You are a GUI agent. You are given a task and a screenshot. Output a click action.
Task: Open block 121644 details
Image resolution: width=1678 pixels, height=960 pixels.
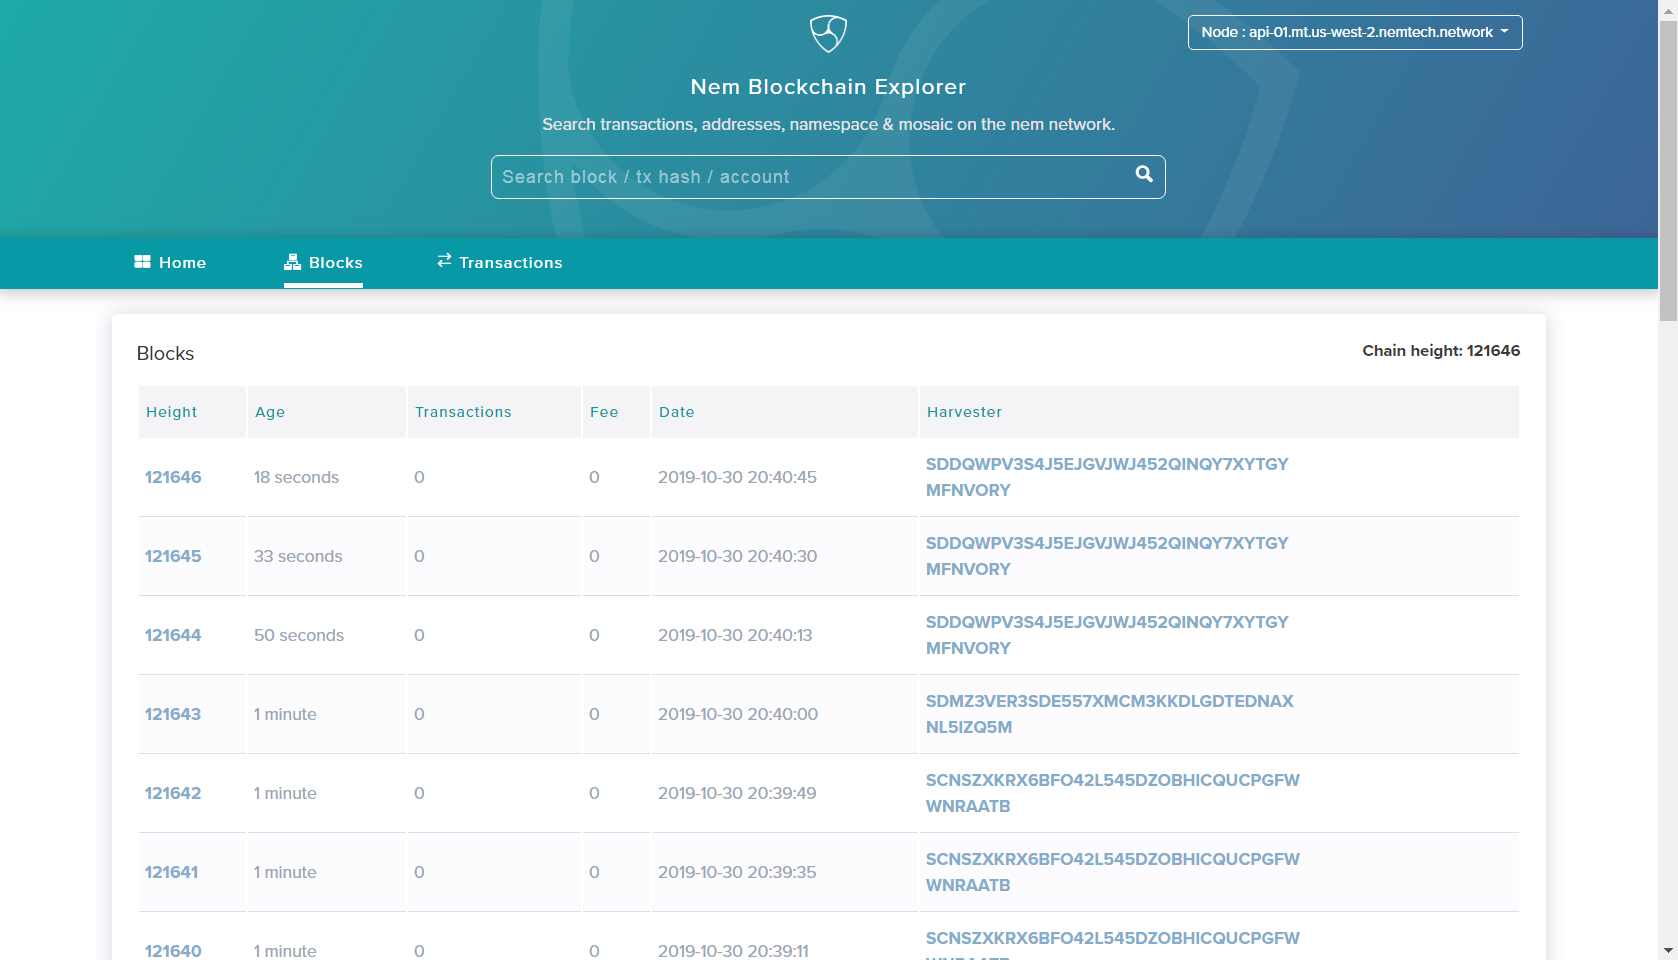click(x=173, y=635)
